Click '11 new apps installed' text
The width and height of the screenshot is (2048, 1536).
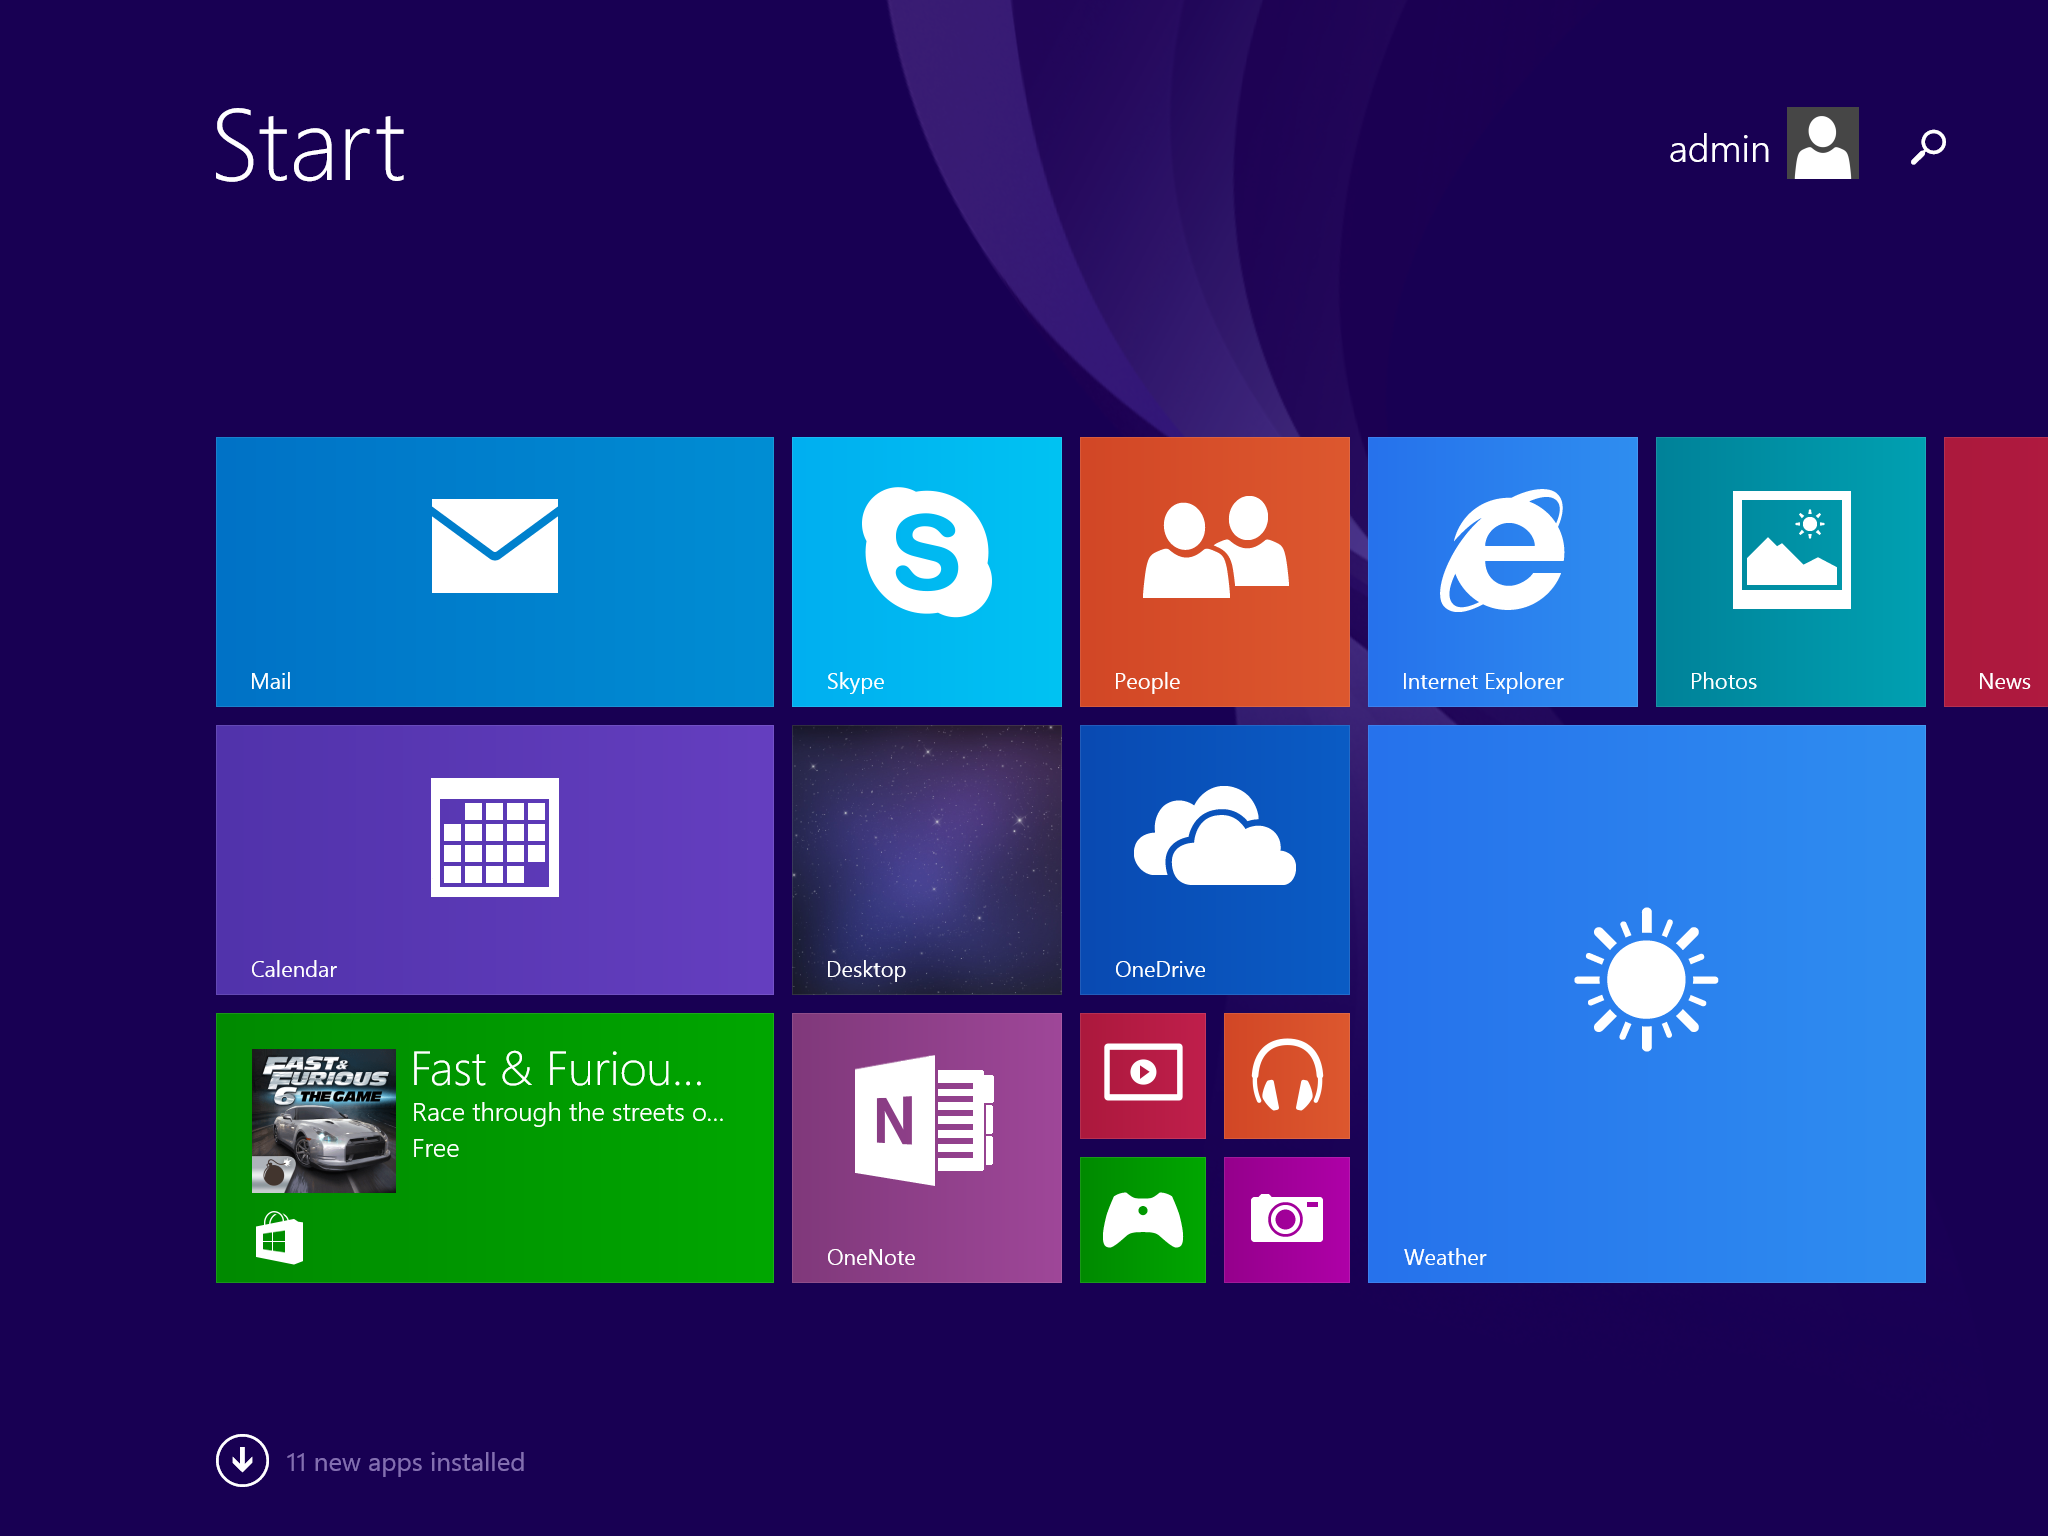click(405, 1462)
